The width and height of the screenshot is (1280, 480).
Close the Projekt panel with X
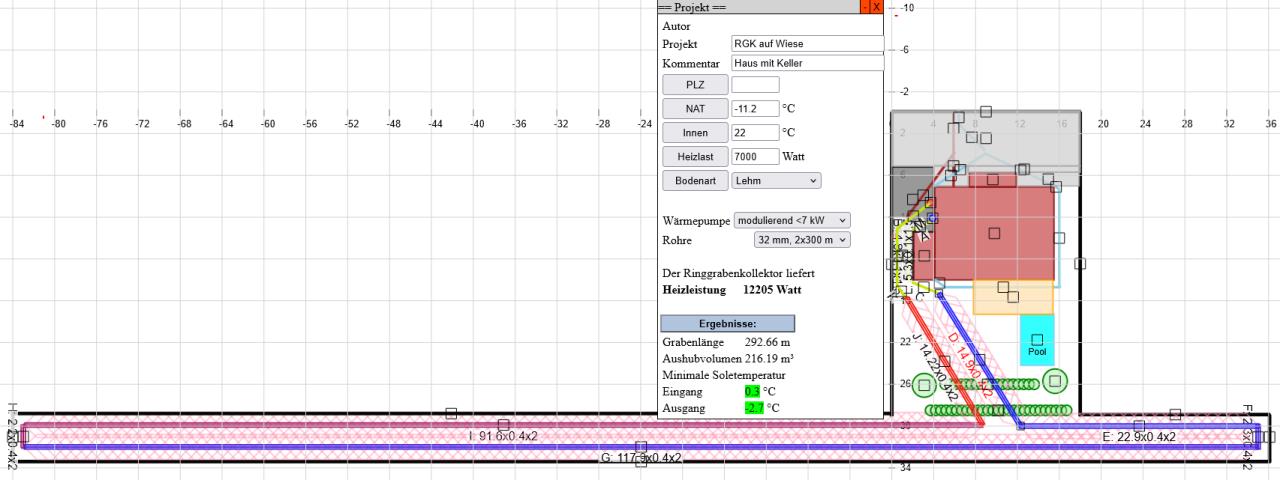(x=877, y=7)
